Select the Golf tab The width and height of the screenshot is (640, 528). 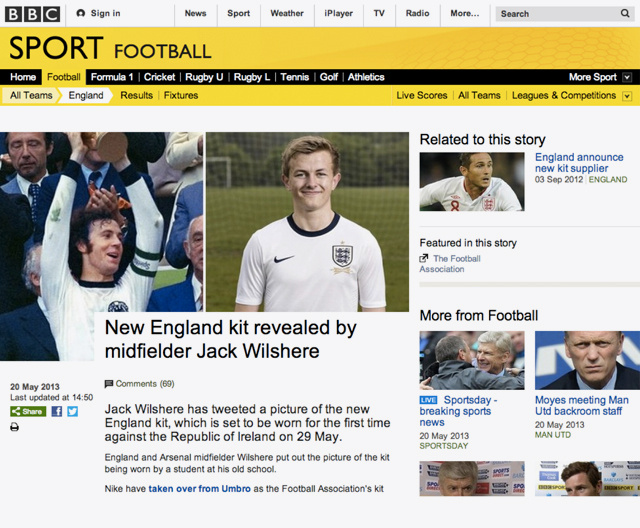[x=329, y=77]
